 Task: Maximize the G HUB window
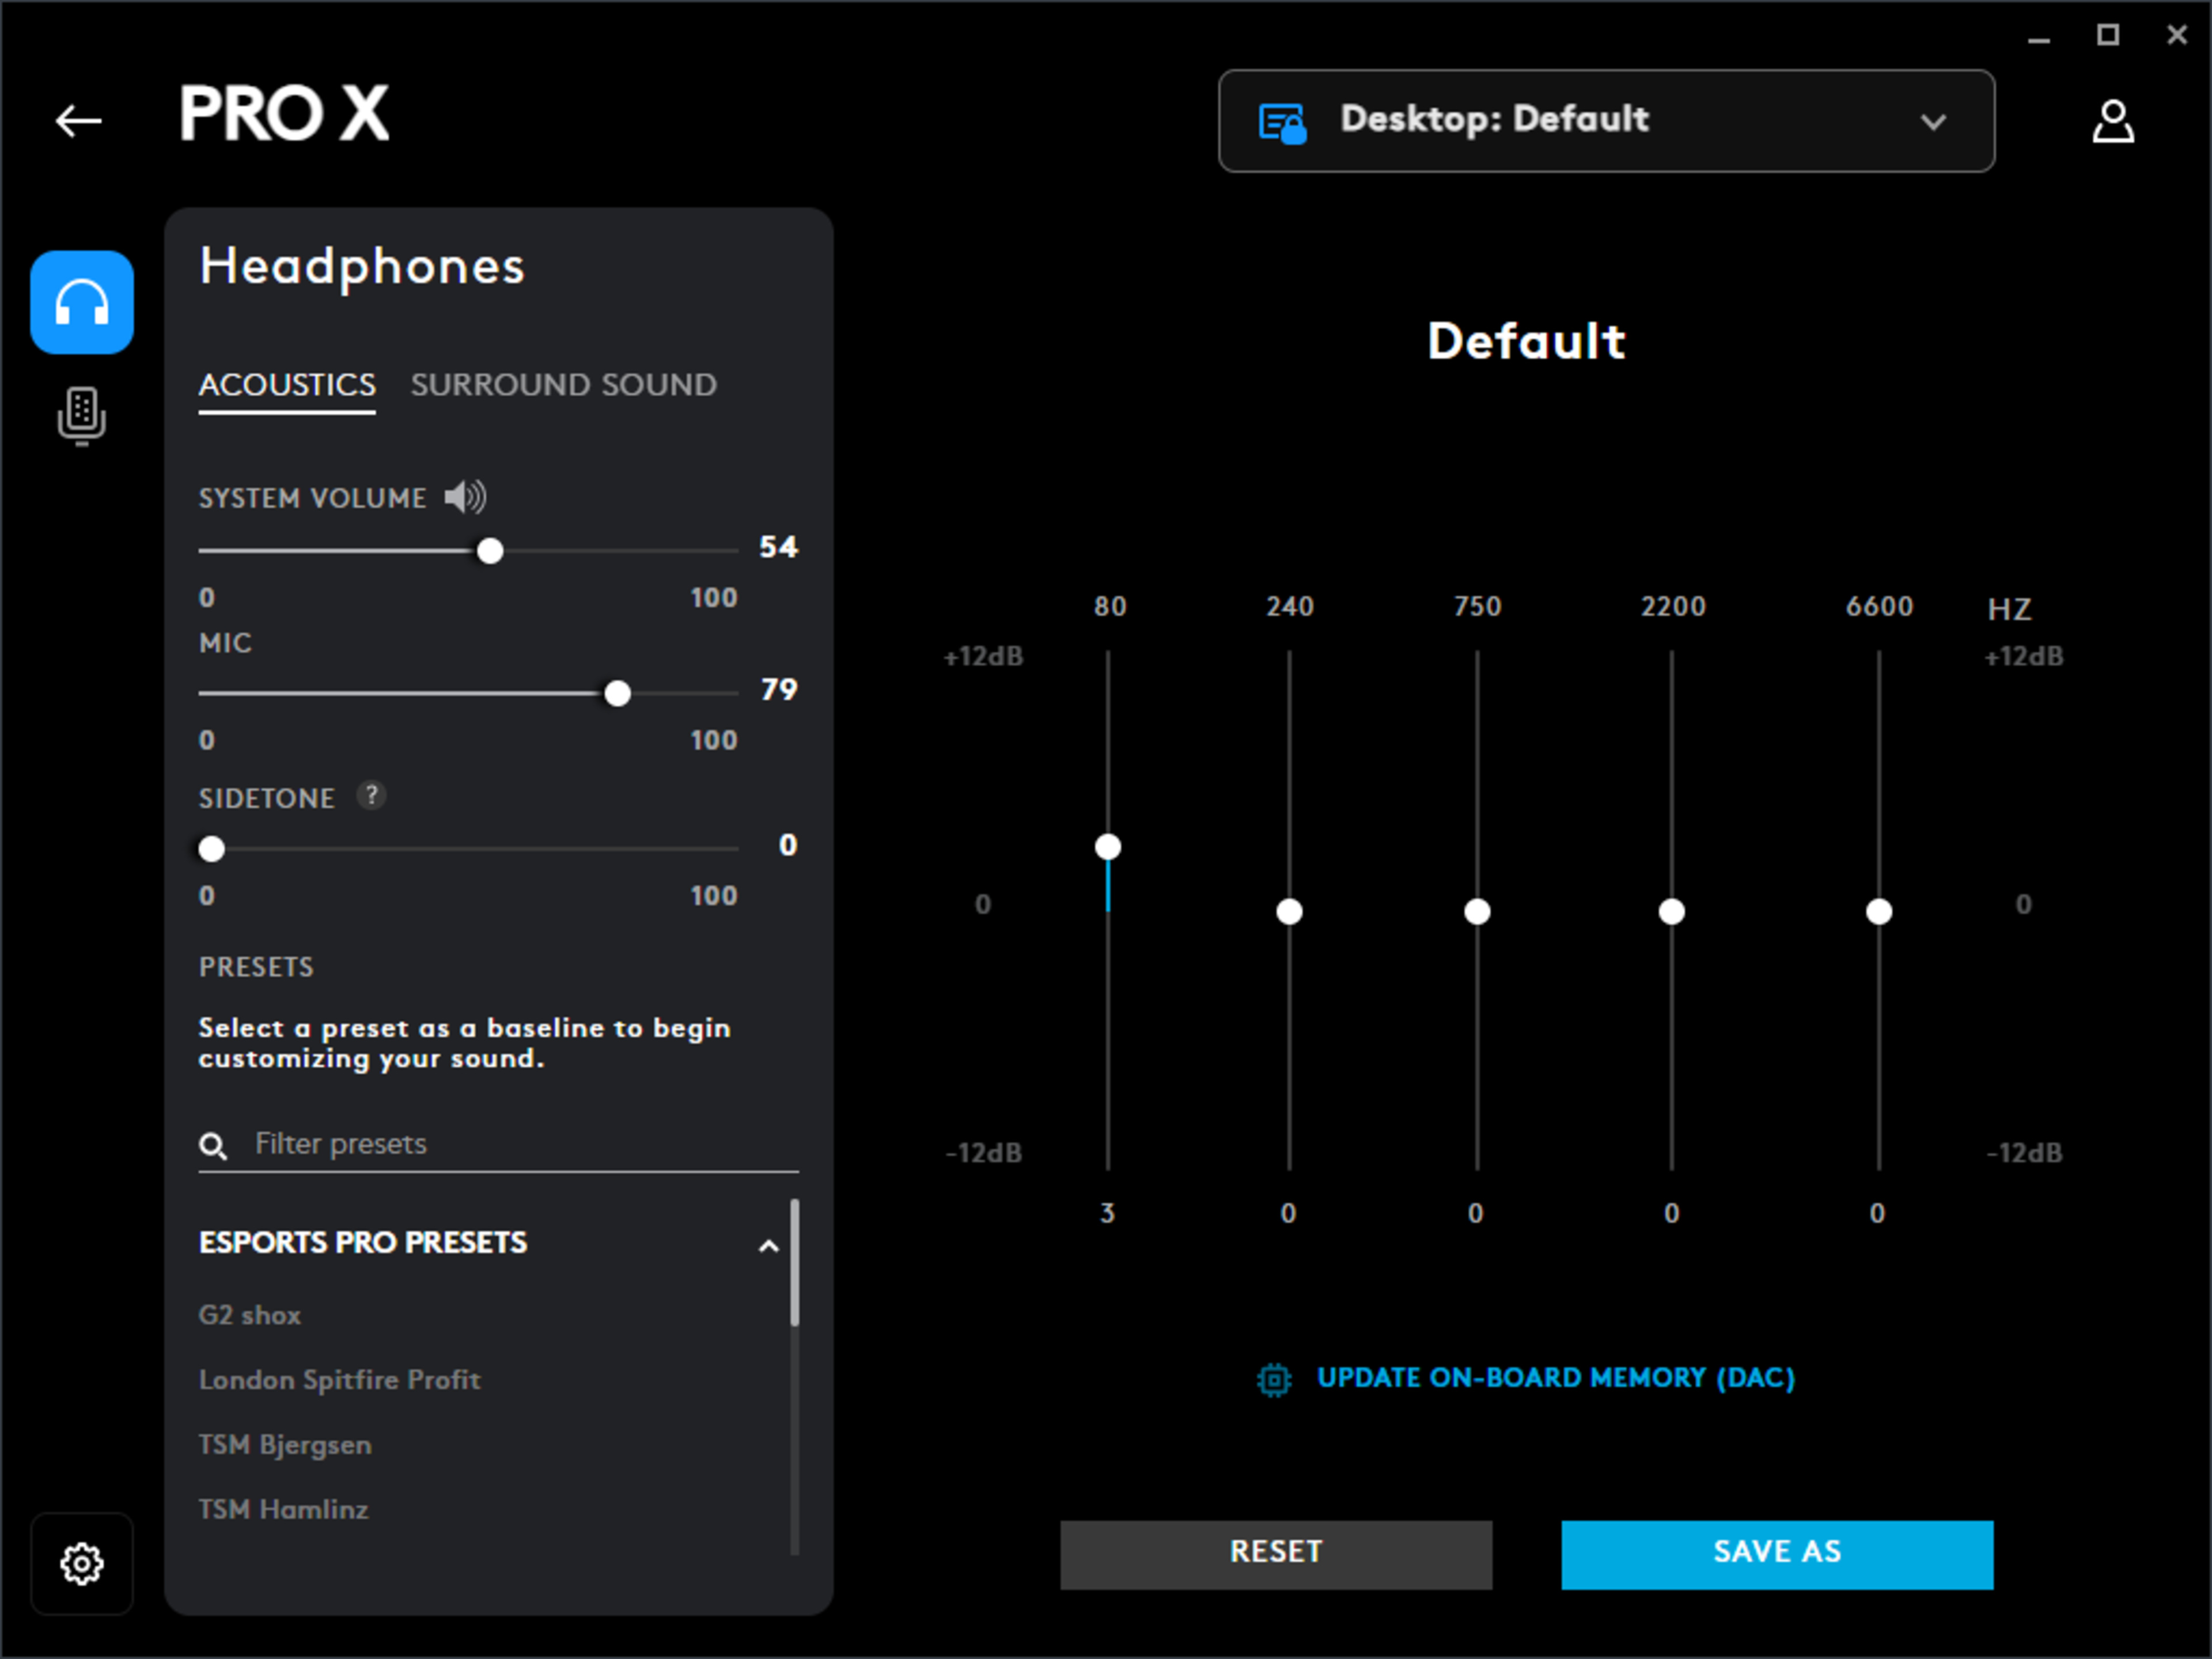(x=2108, y=36)
